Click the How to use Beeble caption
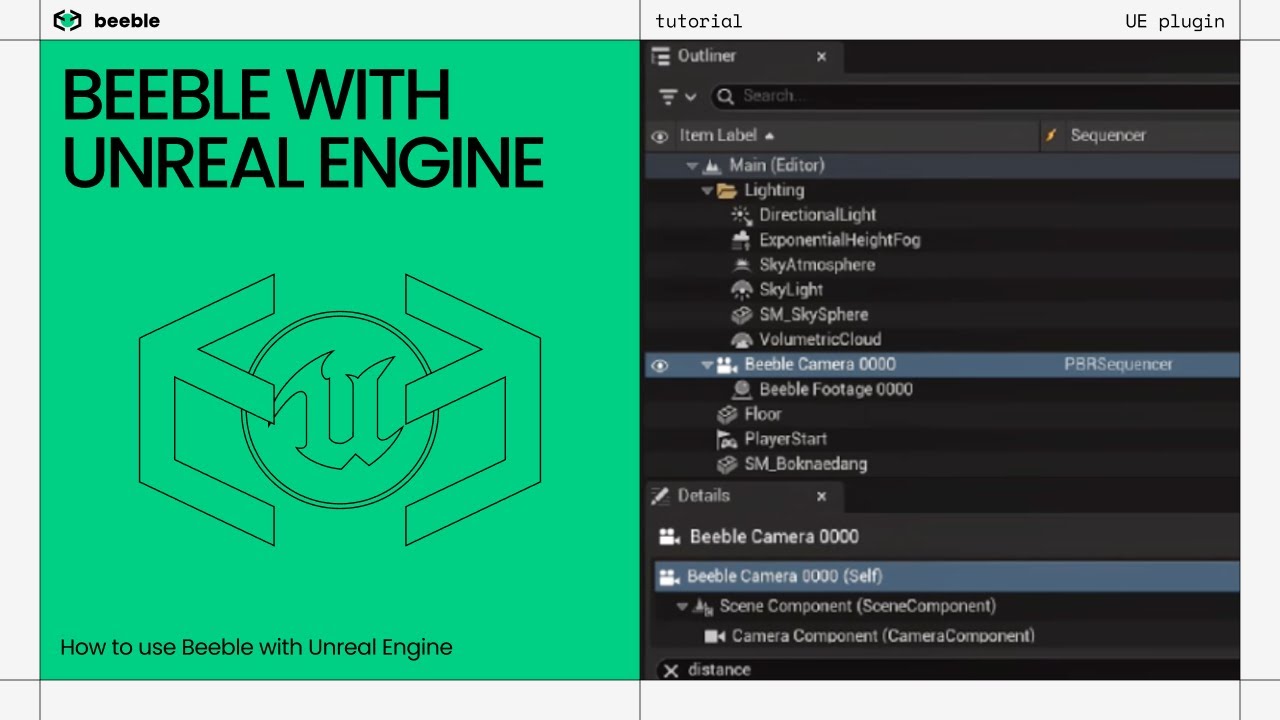 click(x=256, y=647)
